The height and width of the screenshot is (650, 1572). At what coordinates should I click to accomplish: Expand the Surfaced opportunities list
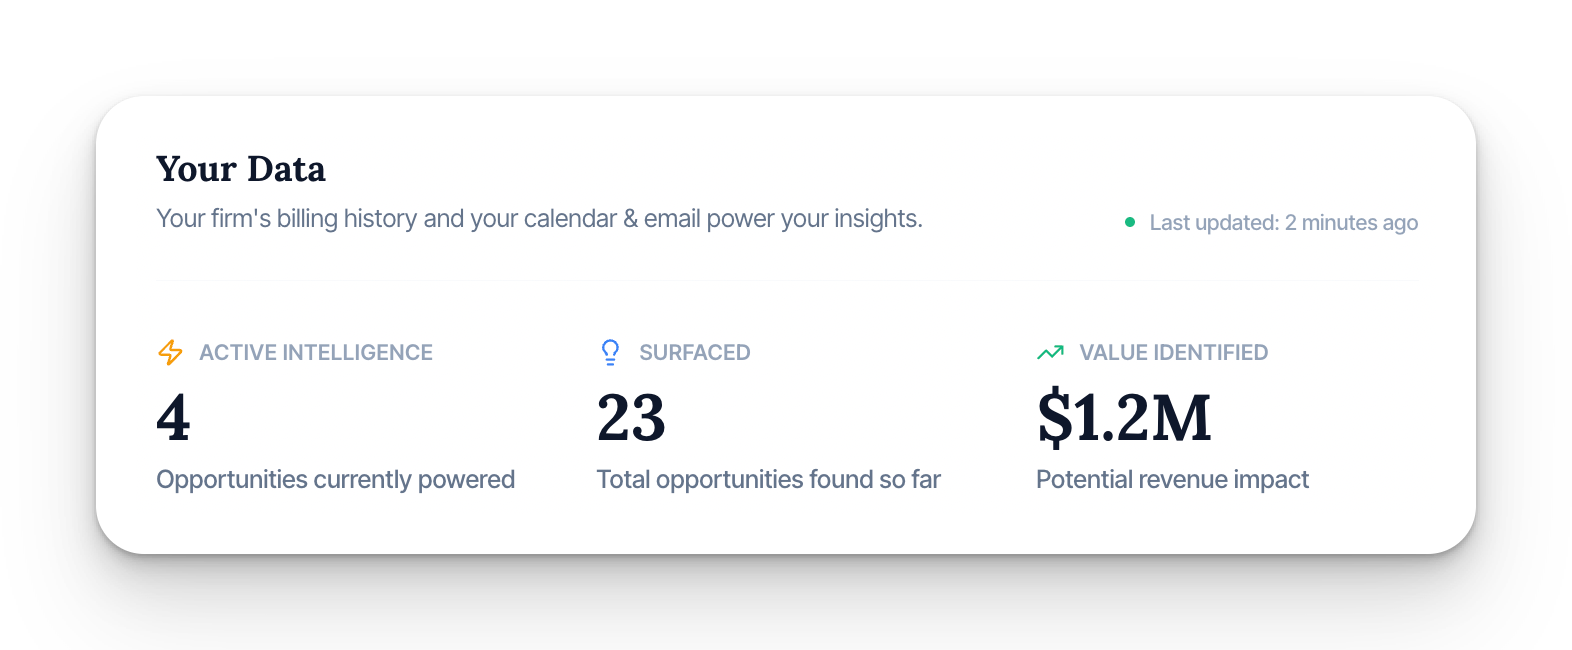pyautogui.click(x=695, y=352)
